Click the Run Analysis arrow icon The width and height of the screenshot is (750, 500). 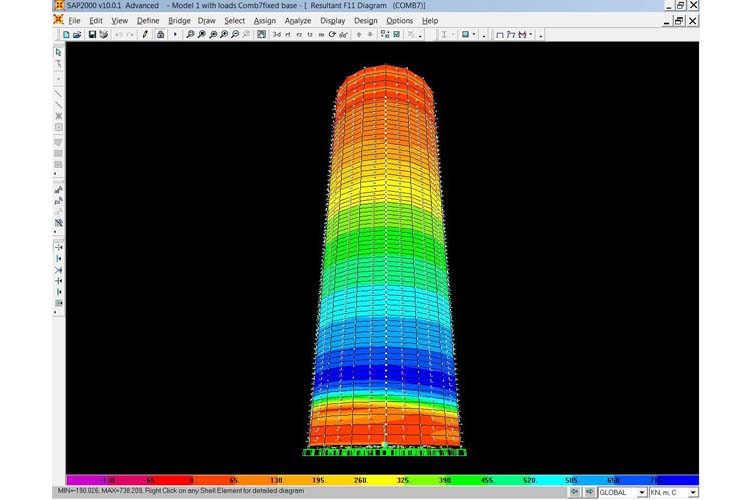176,35
